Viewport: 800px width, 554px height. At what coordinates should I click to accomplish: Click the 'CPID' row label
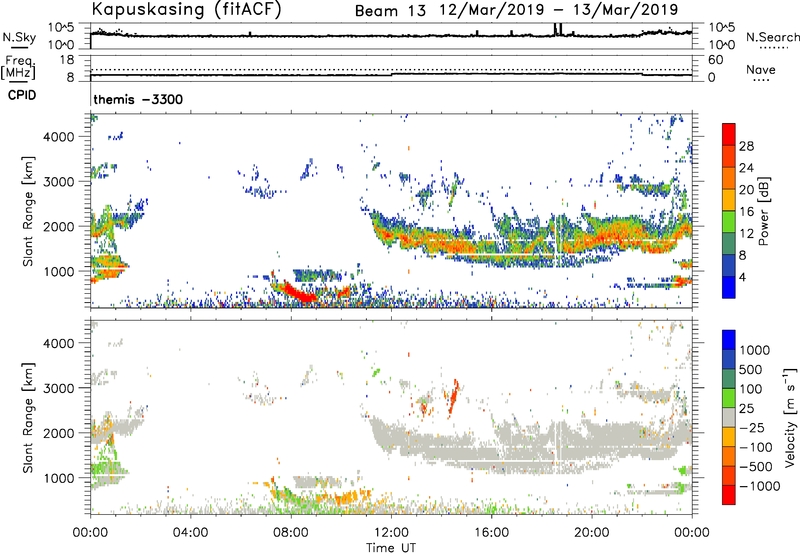point(22,95)
